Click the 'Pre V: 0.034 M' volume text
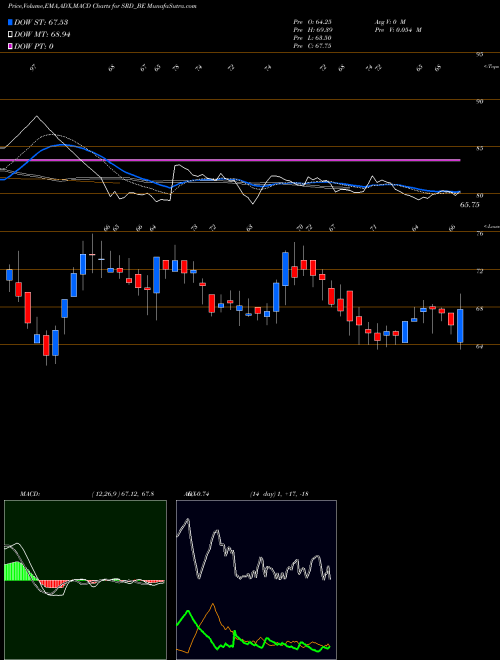This screenshot has height=660, width=500. (x=398, y=30)
